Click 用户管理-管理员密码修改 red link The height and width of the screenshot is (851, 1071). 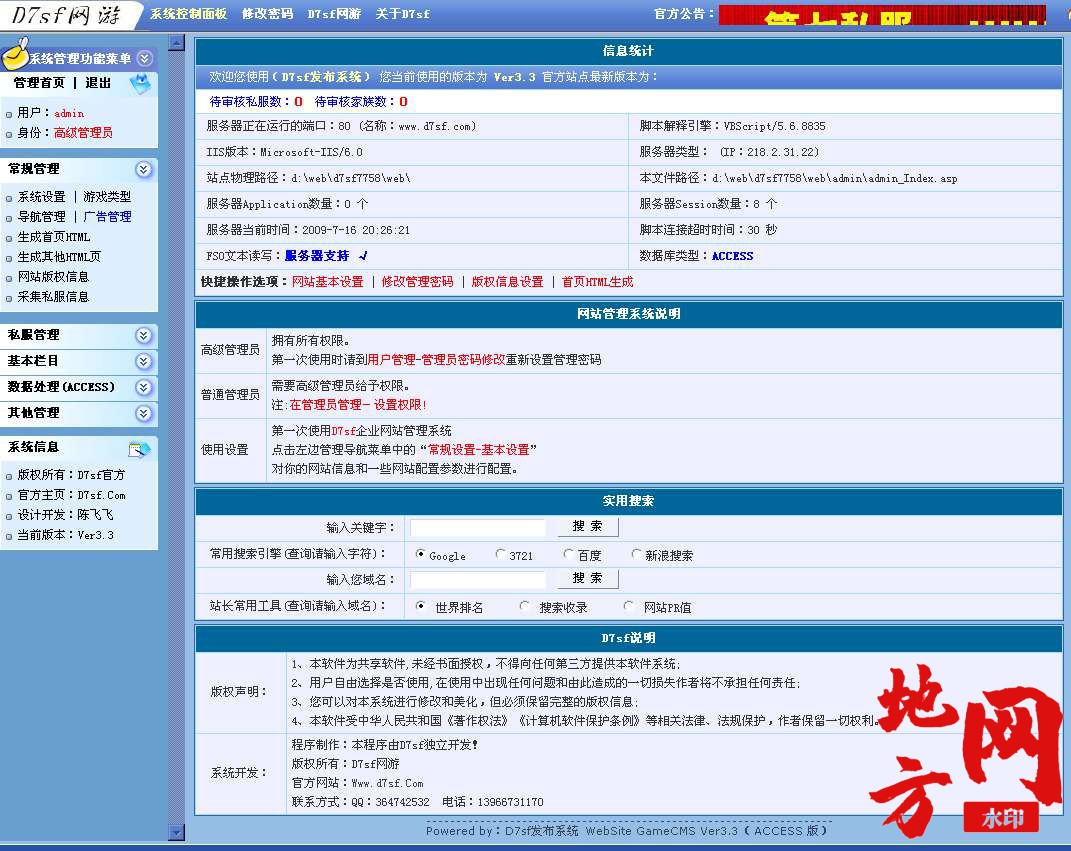click(x=436, y=360)
